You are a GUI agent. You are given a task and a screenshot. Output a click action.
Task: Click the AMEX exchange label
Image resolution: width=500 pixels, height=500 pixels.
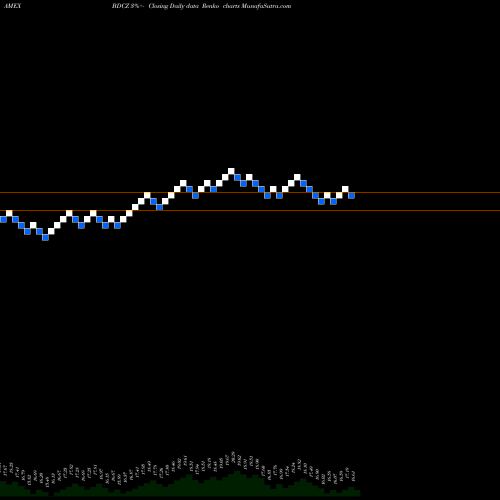[x=12, y=6]
